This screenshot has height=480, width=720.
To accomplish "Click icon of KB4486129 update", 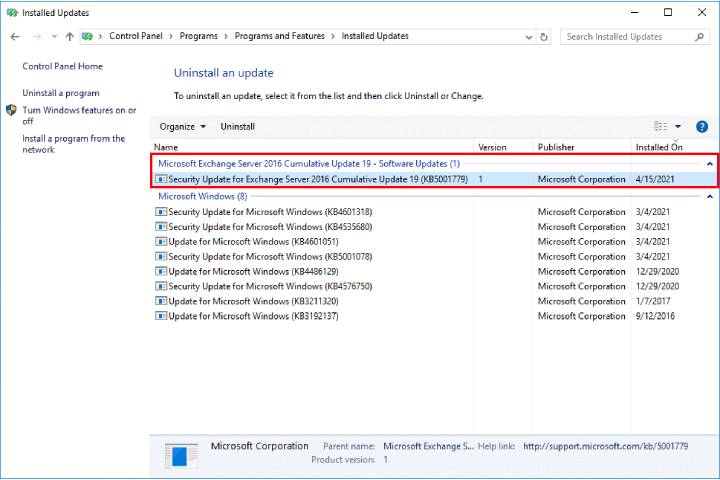I will click(161, 271).
